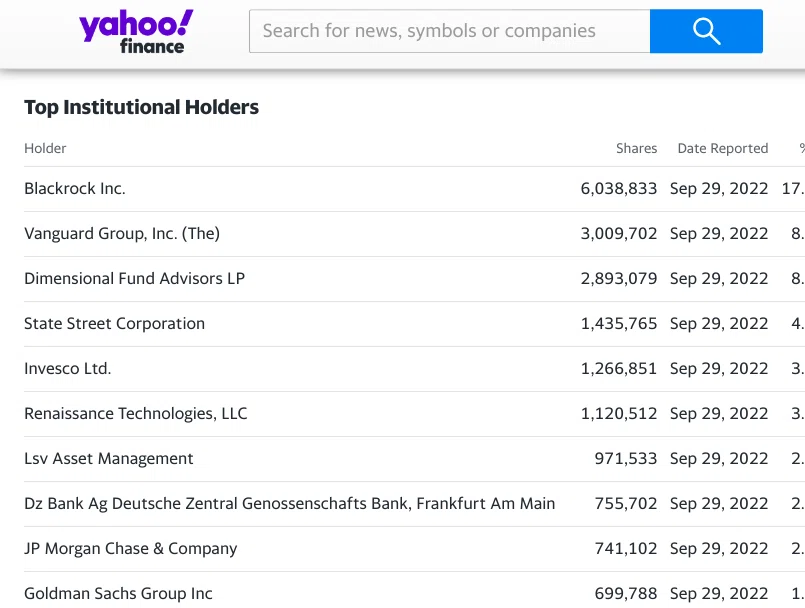Select Vanguard Group, Inc. (The) holder
This screenshot has width=805, height=608.
tap(122, 234)
